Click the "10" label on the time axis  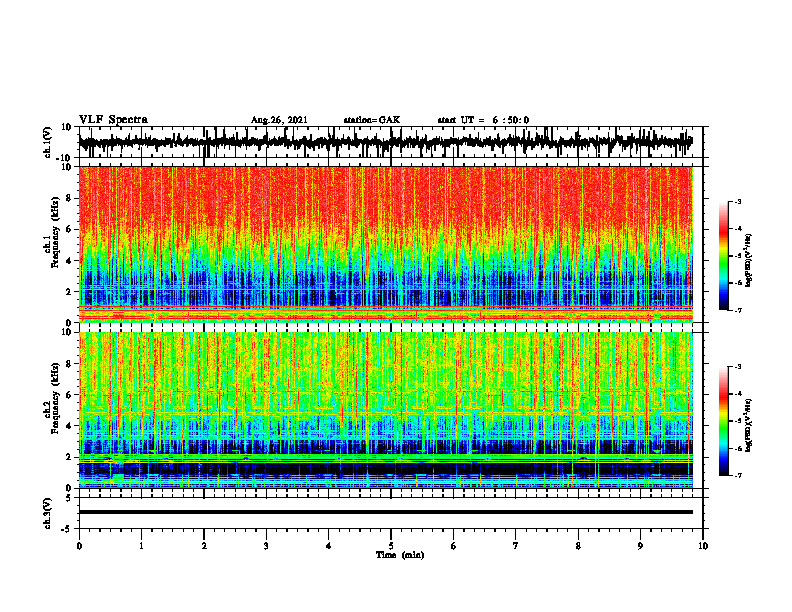click(x=703, y=546)
